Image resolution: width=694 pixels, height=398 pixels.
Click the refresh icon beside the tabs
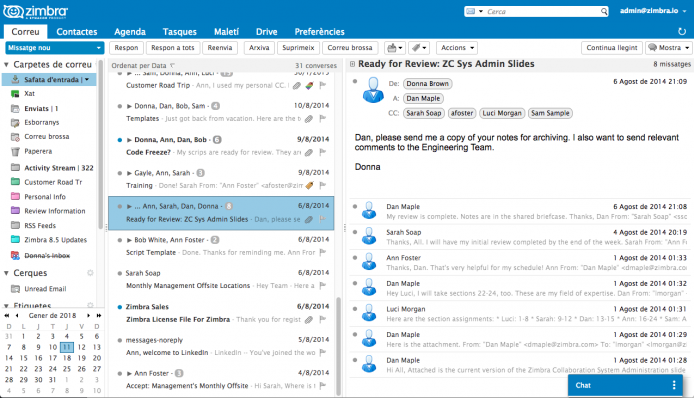click(682, 31)
